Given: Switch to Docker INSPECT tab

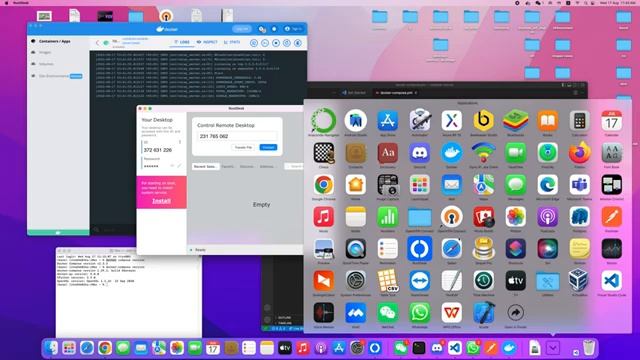Looking at the screenshot, I should point(207,42).
